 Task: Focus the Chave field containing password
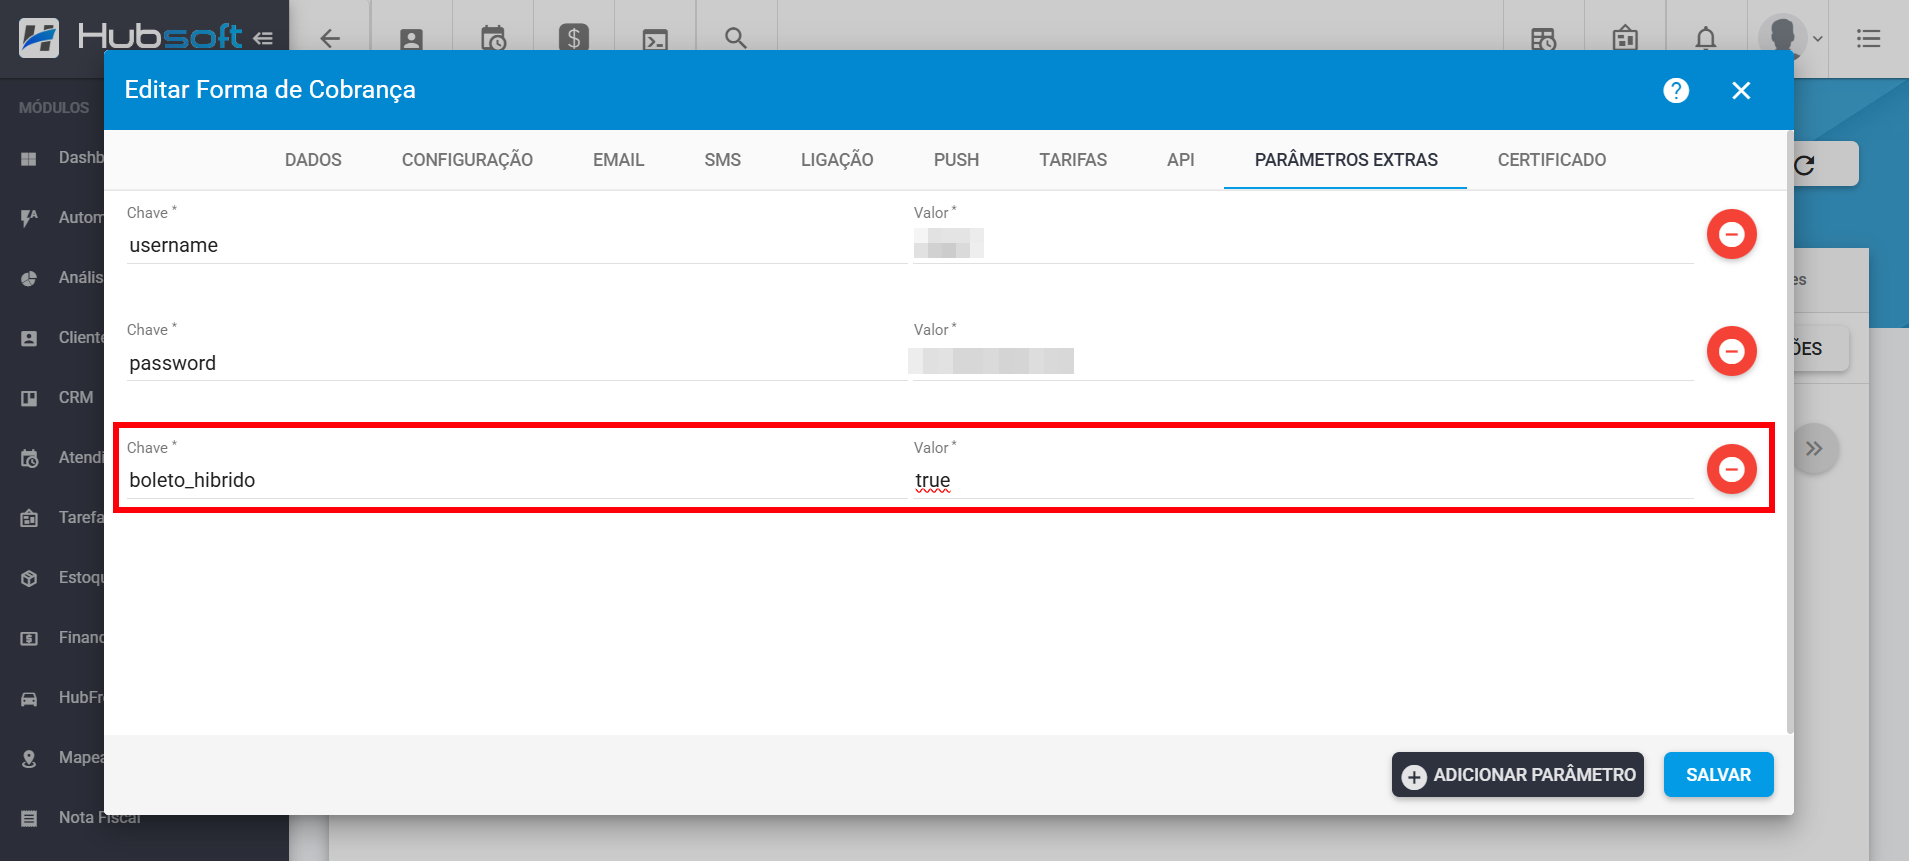point(516,363)
